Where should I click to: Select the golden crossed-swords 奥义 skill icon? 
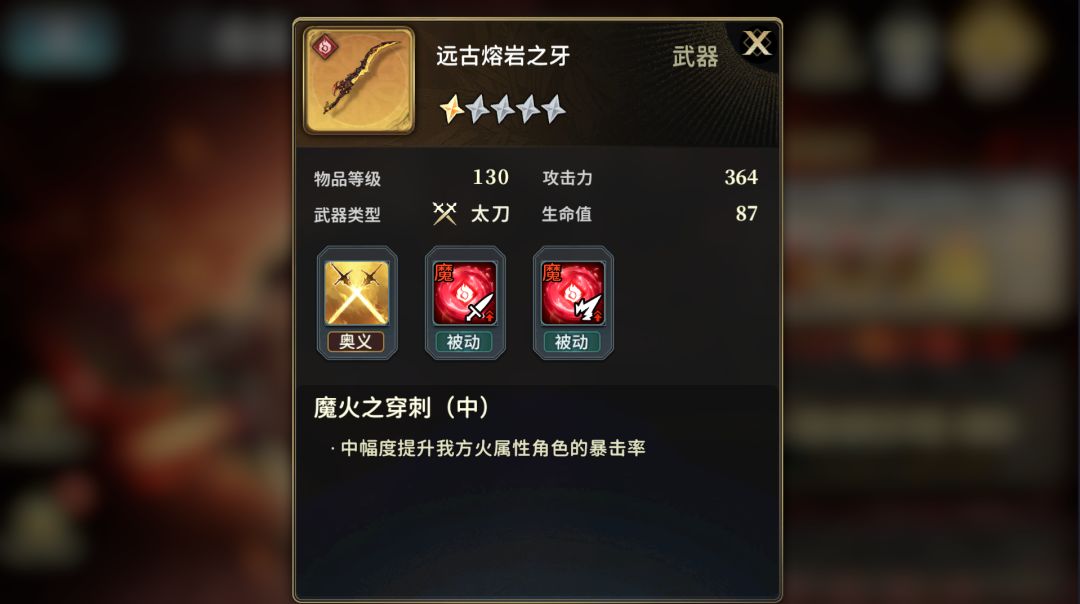357,293
